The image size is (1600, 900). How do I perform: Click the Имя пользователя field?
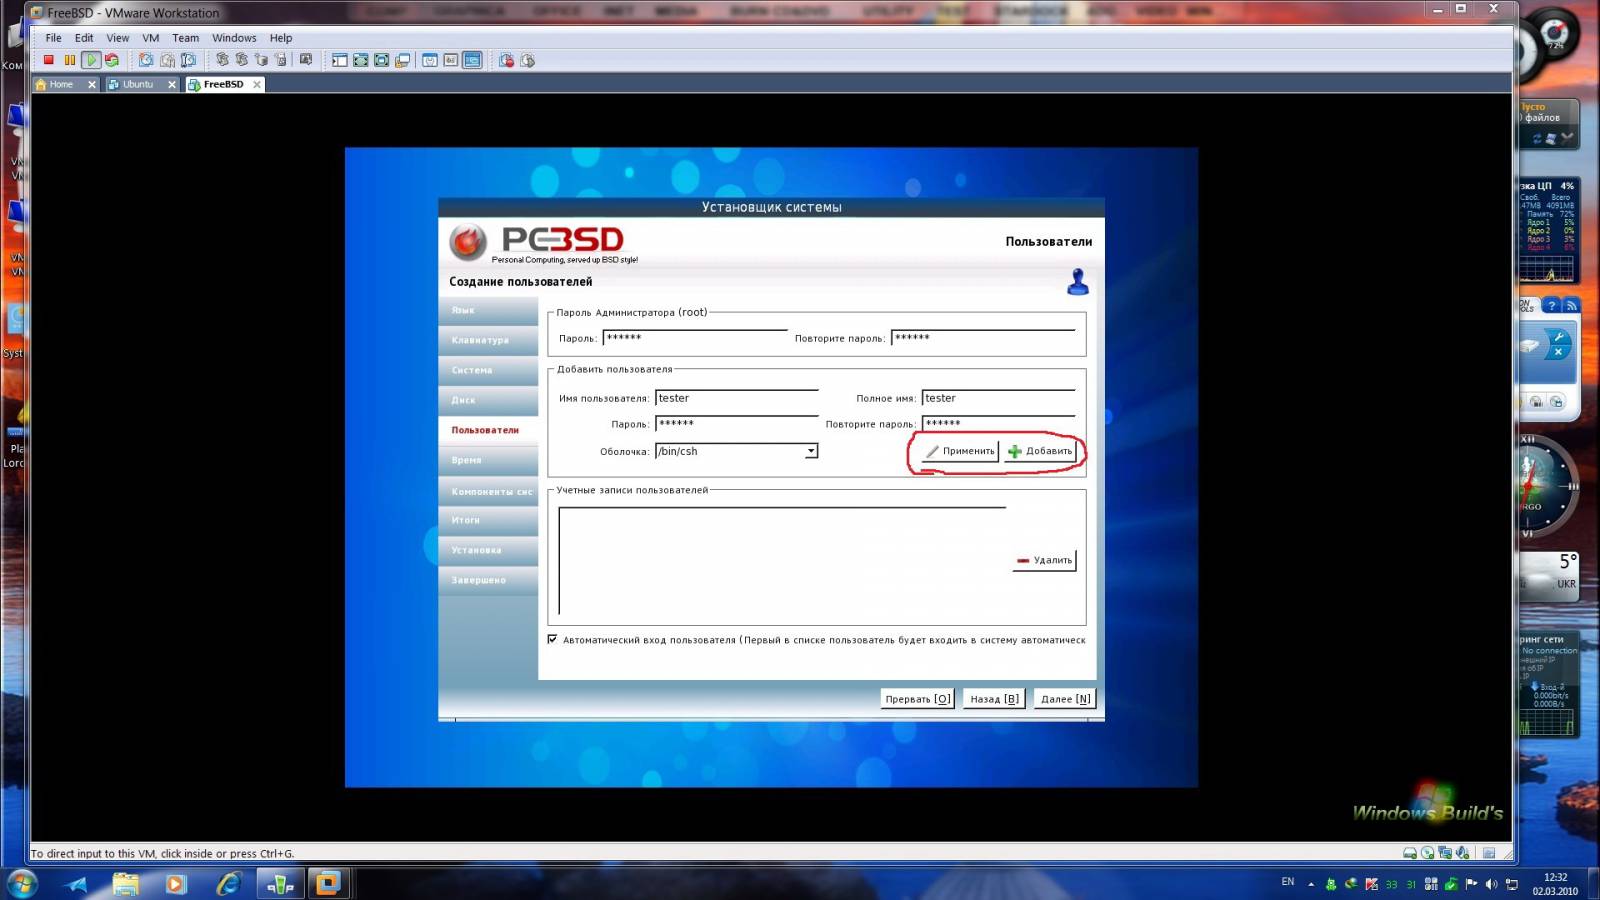(737, 398)
